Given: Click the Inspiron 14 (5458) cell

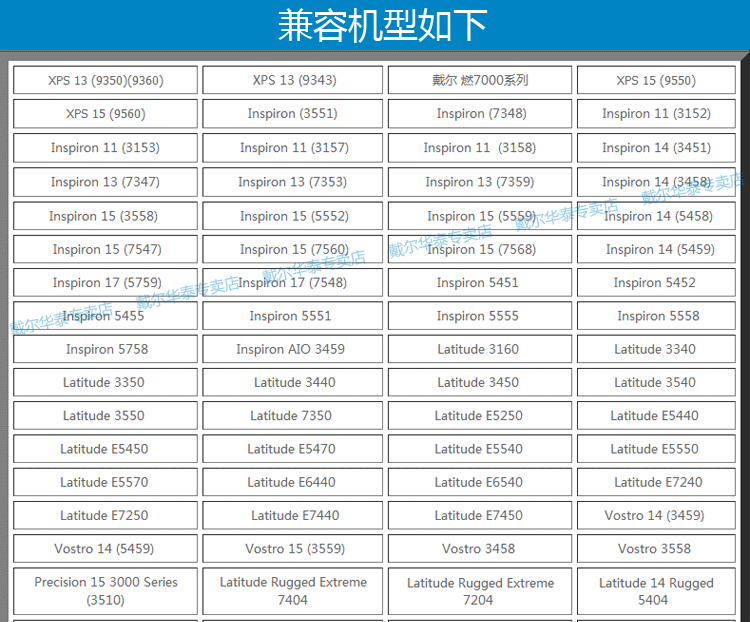Looking at the screenshot, I should pos(656,216).
